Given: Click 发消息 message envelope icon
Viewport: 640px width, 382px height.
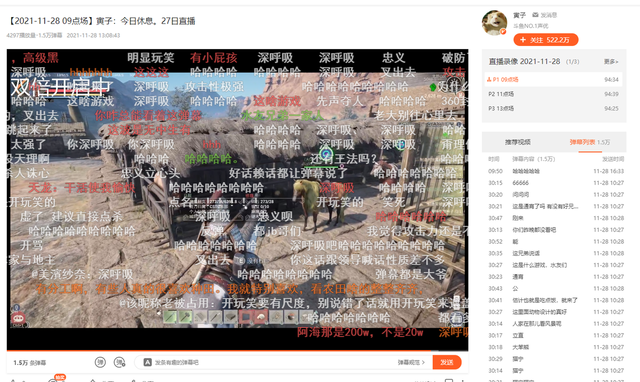Looking at the screenshot, I should [544, 15].
